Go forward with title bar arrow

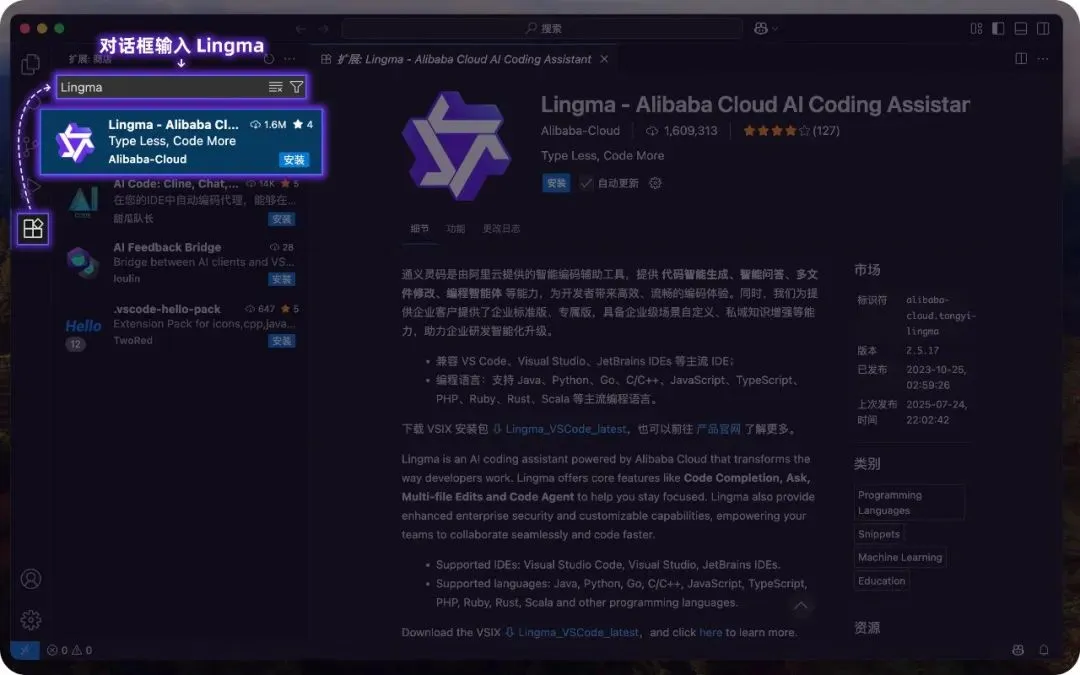(323, 28)
